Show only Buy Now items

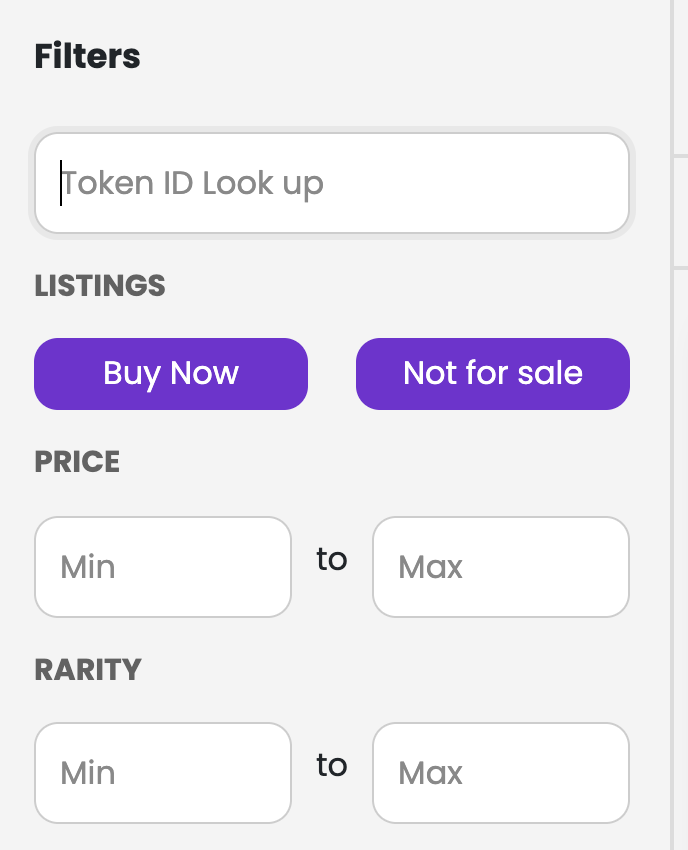click(x=171, y=374)
